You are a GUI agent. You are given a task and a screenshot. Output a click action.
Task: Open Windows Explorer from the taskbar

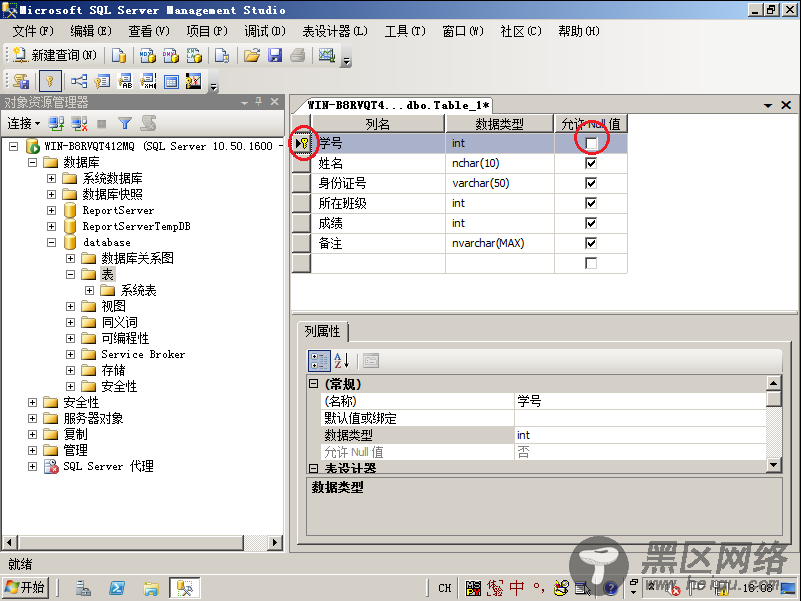[151, 588]
